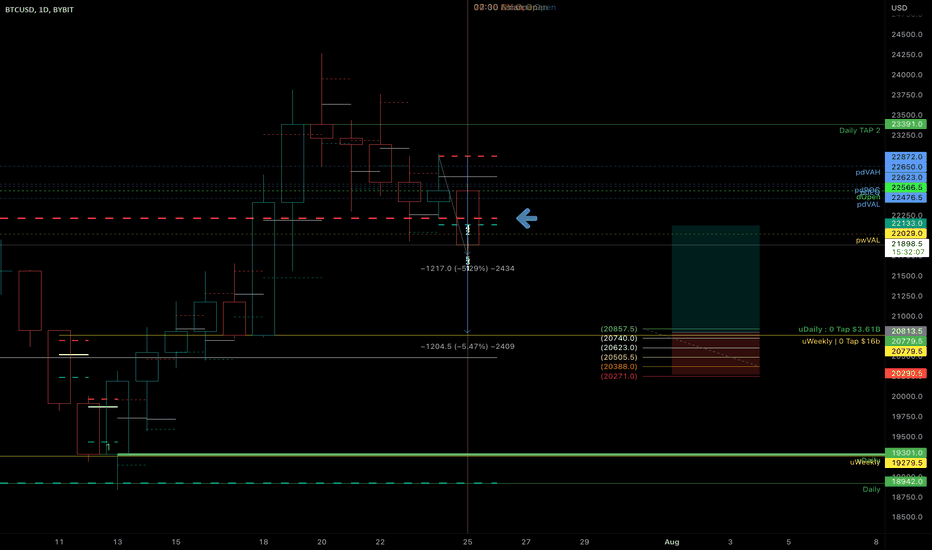932x550 pixels.
Task: Click the green 20779.5 price label
Action: point(906,341)
